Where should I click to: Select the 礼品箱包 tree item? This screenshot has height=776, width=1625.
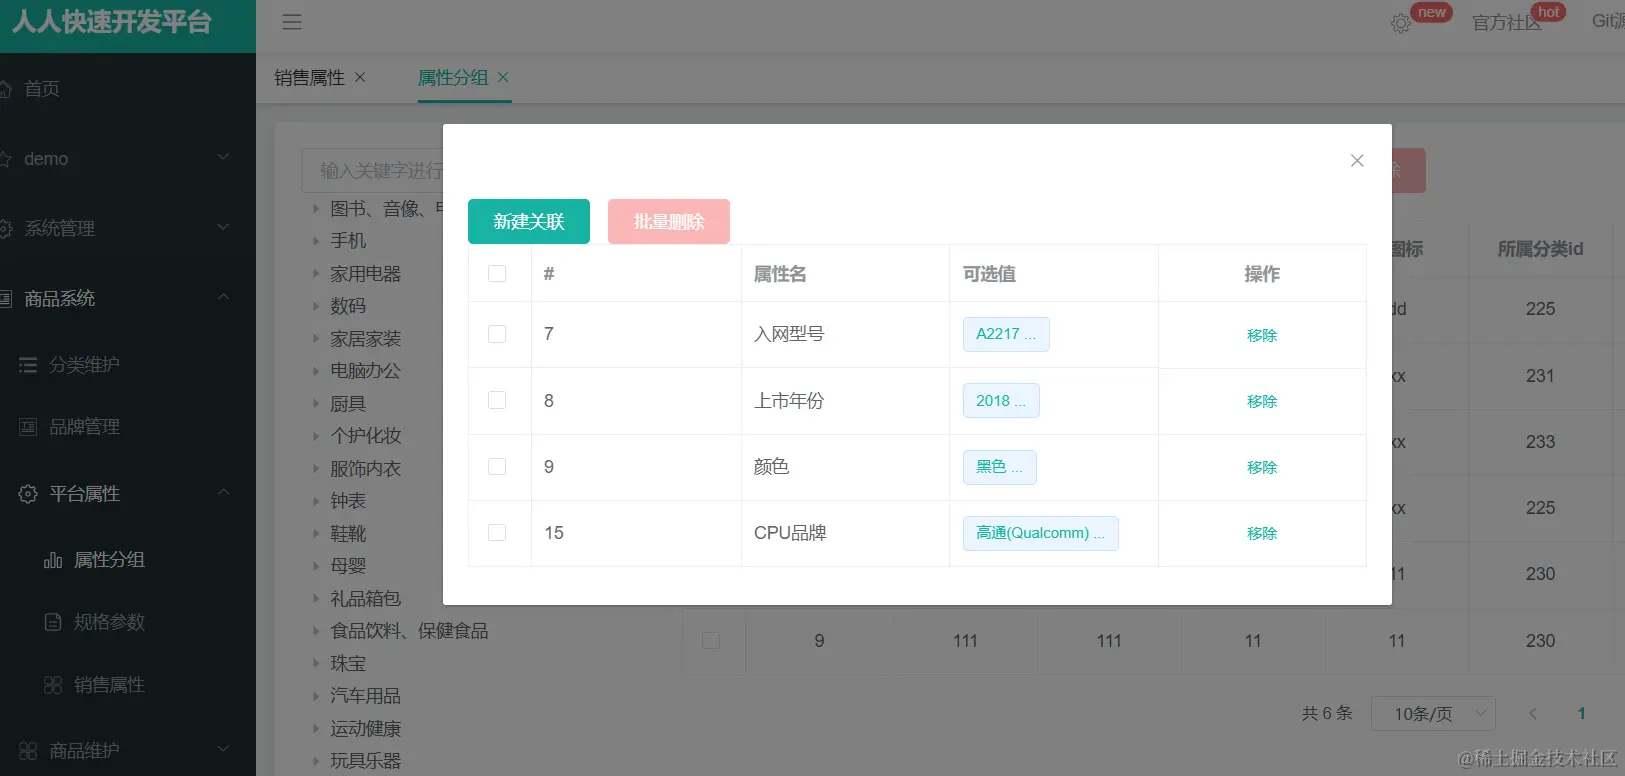coord(366,599)
